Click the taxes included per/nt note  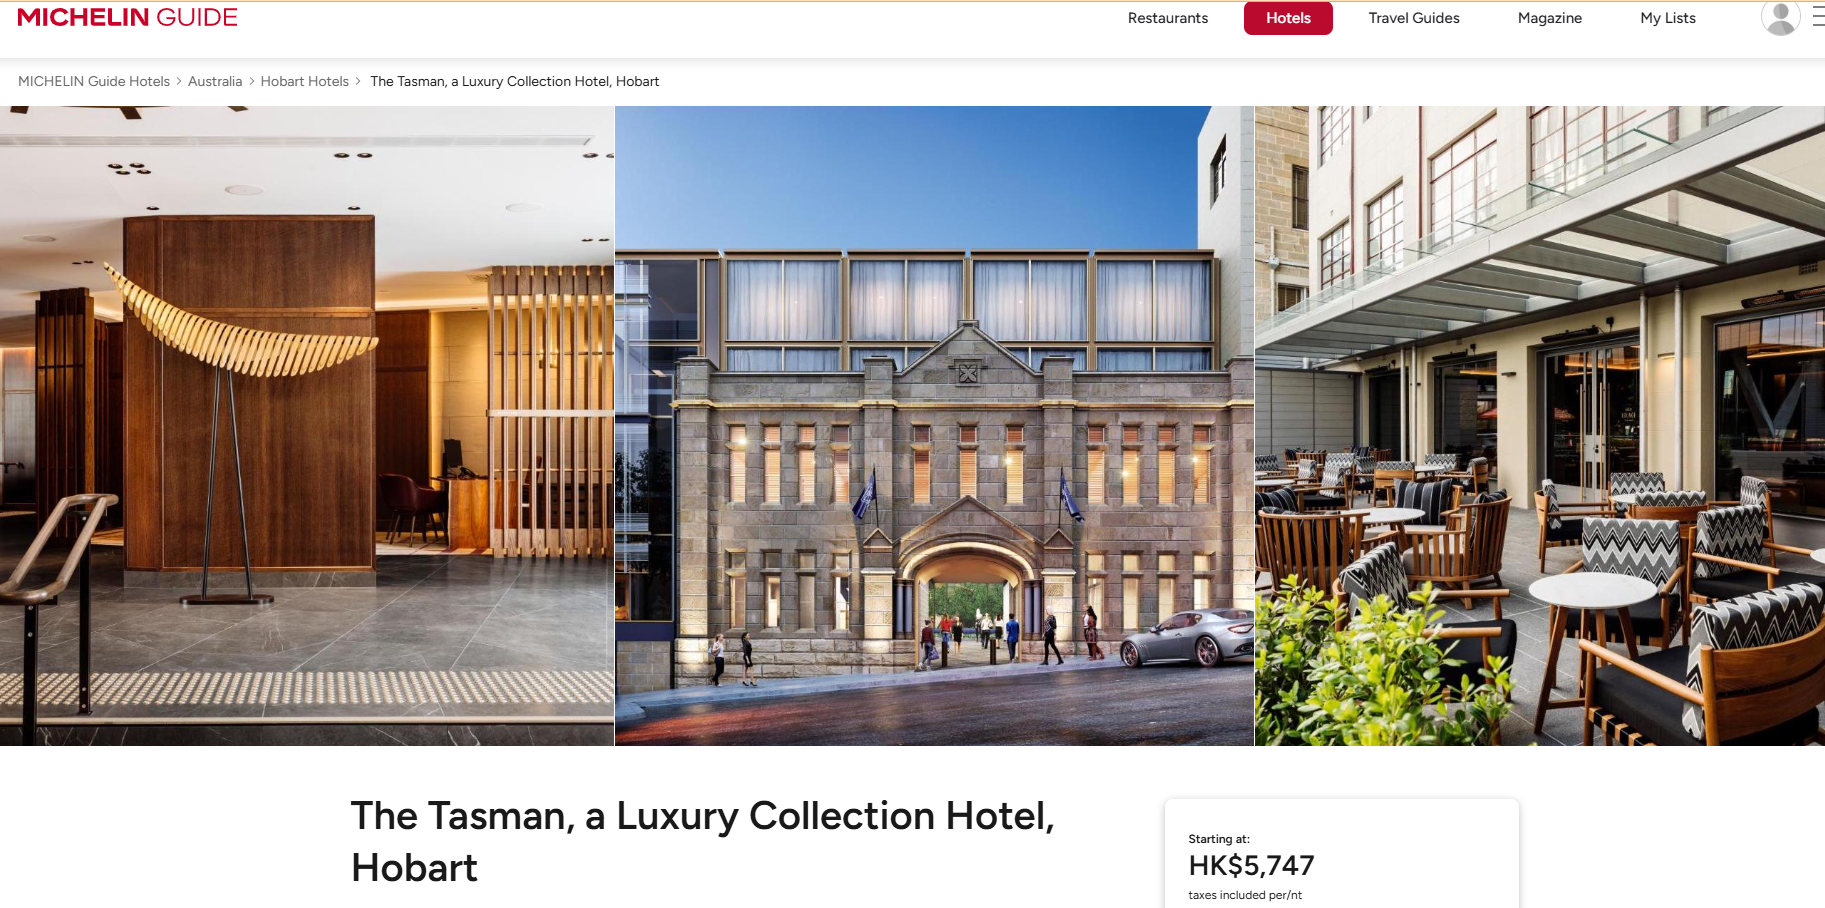pyautogui.click(x=1245, y=895)
